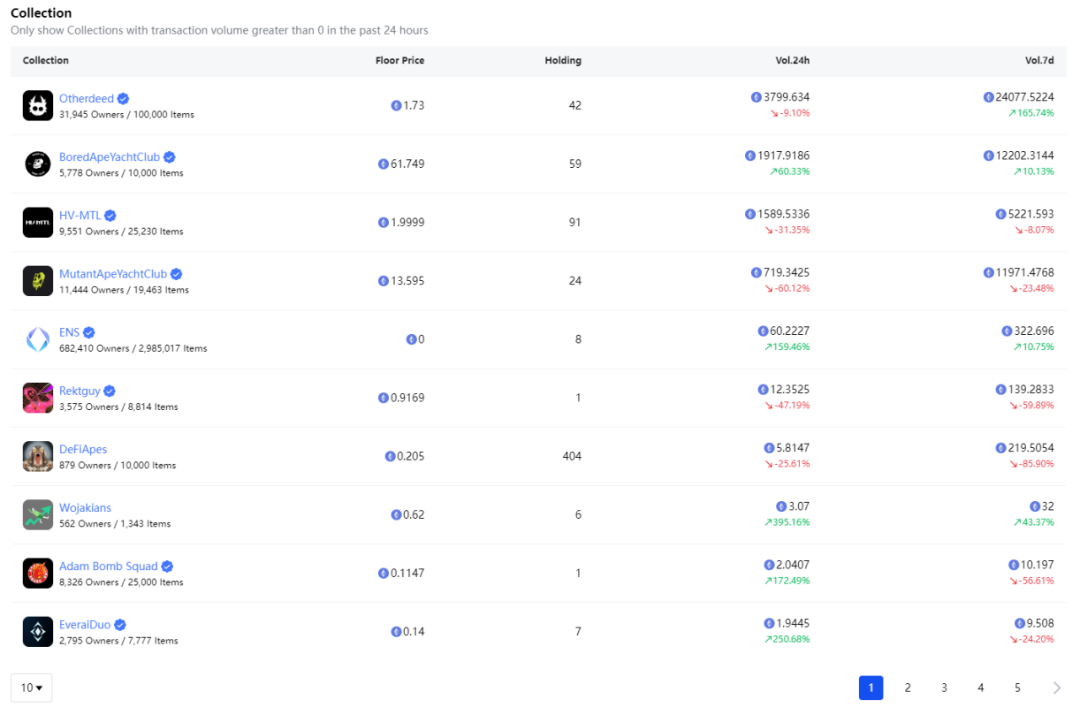Click the HV-MTL collection logo

click(x=37, y=222)
